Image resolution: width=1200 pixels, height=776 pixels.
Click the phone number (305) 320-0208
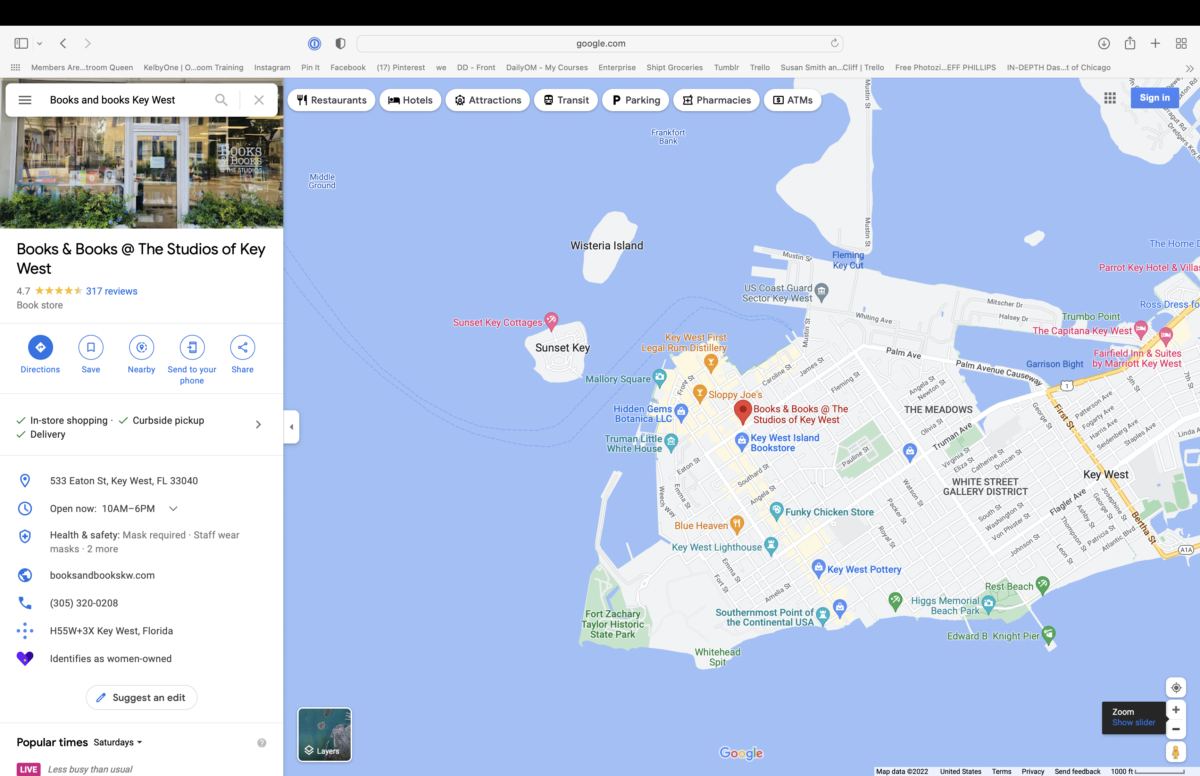(x=84, y=603)
